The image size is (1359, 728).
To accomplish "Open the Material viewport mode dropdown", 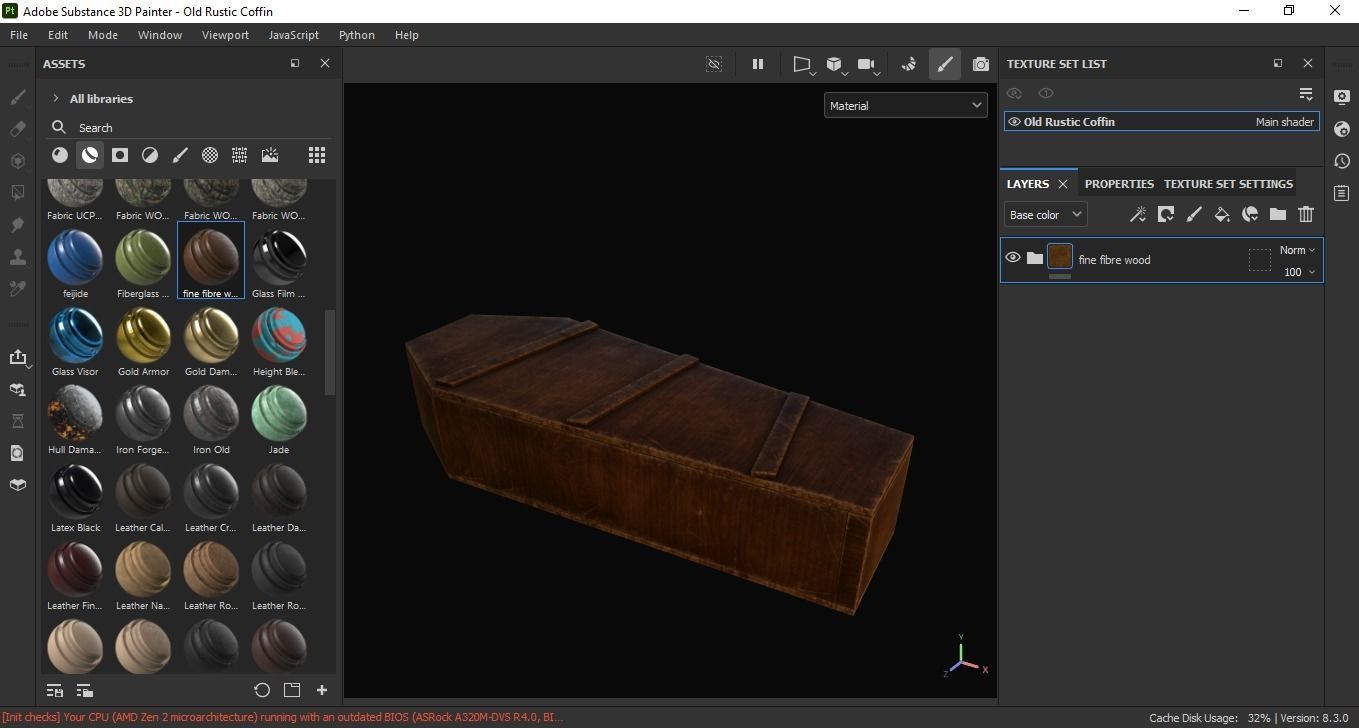I will [x=906, y=105].
